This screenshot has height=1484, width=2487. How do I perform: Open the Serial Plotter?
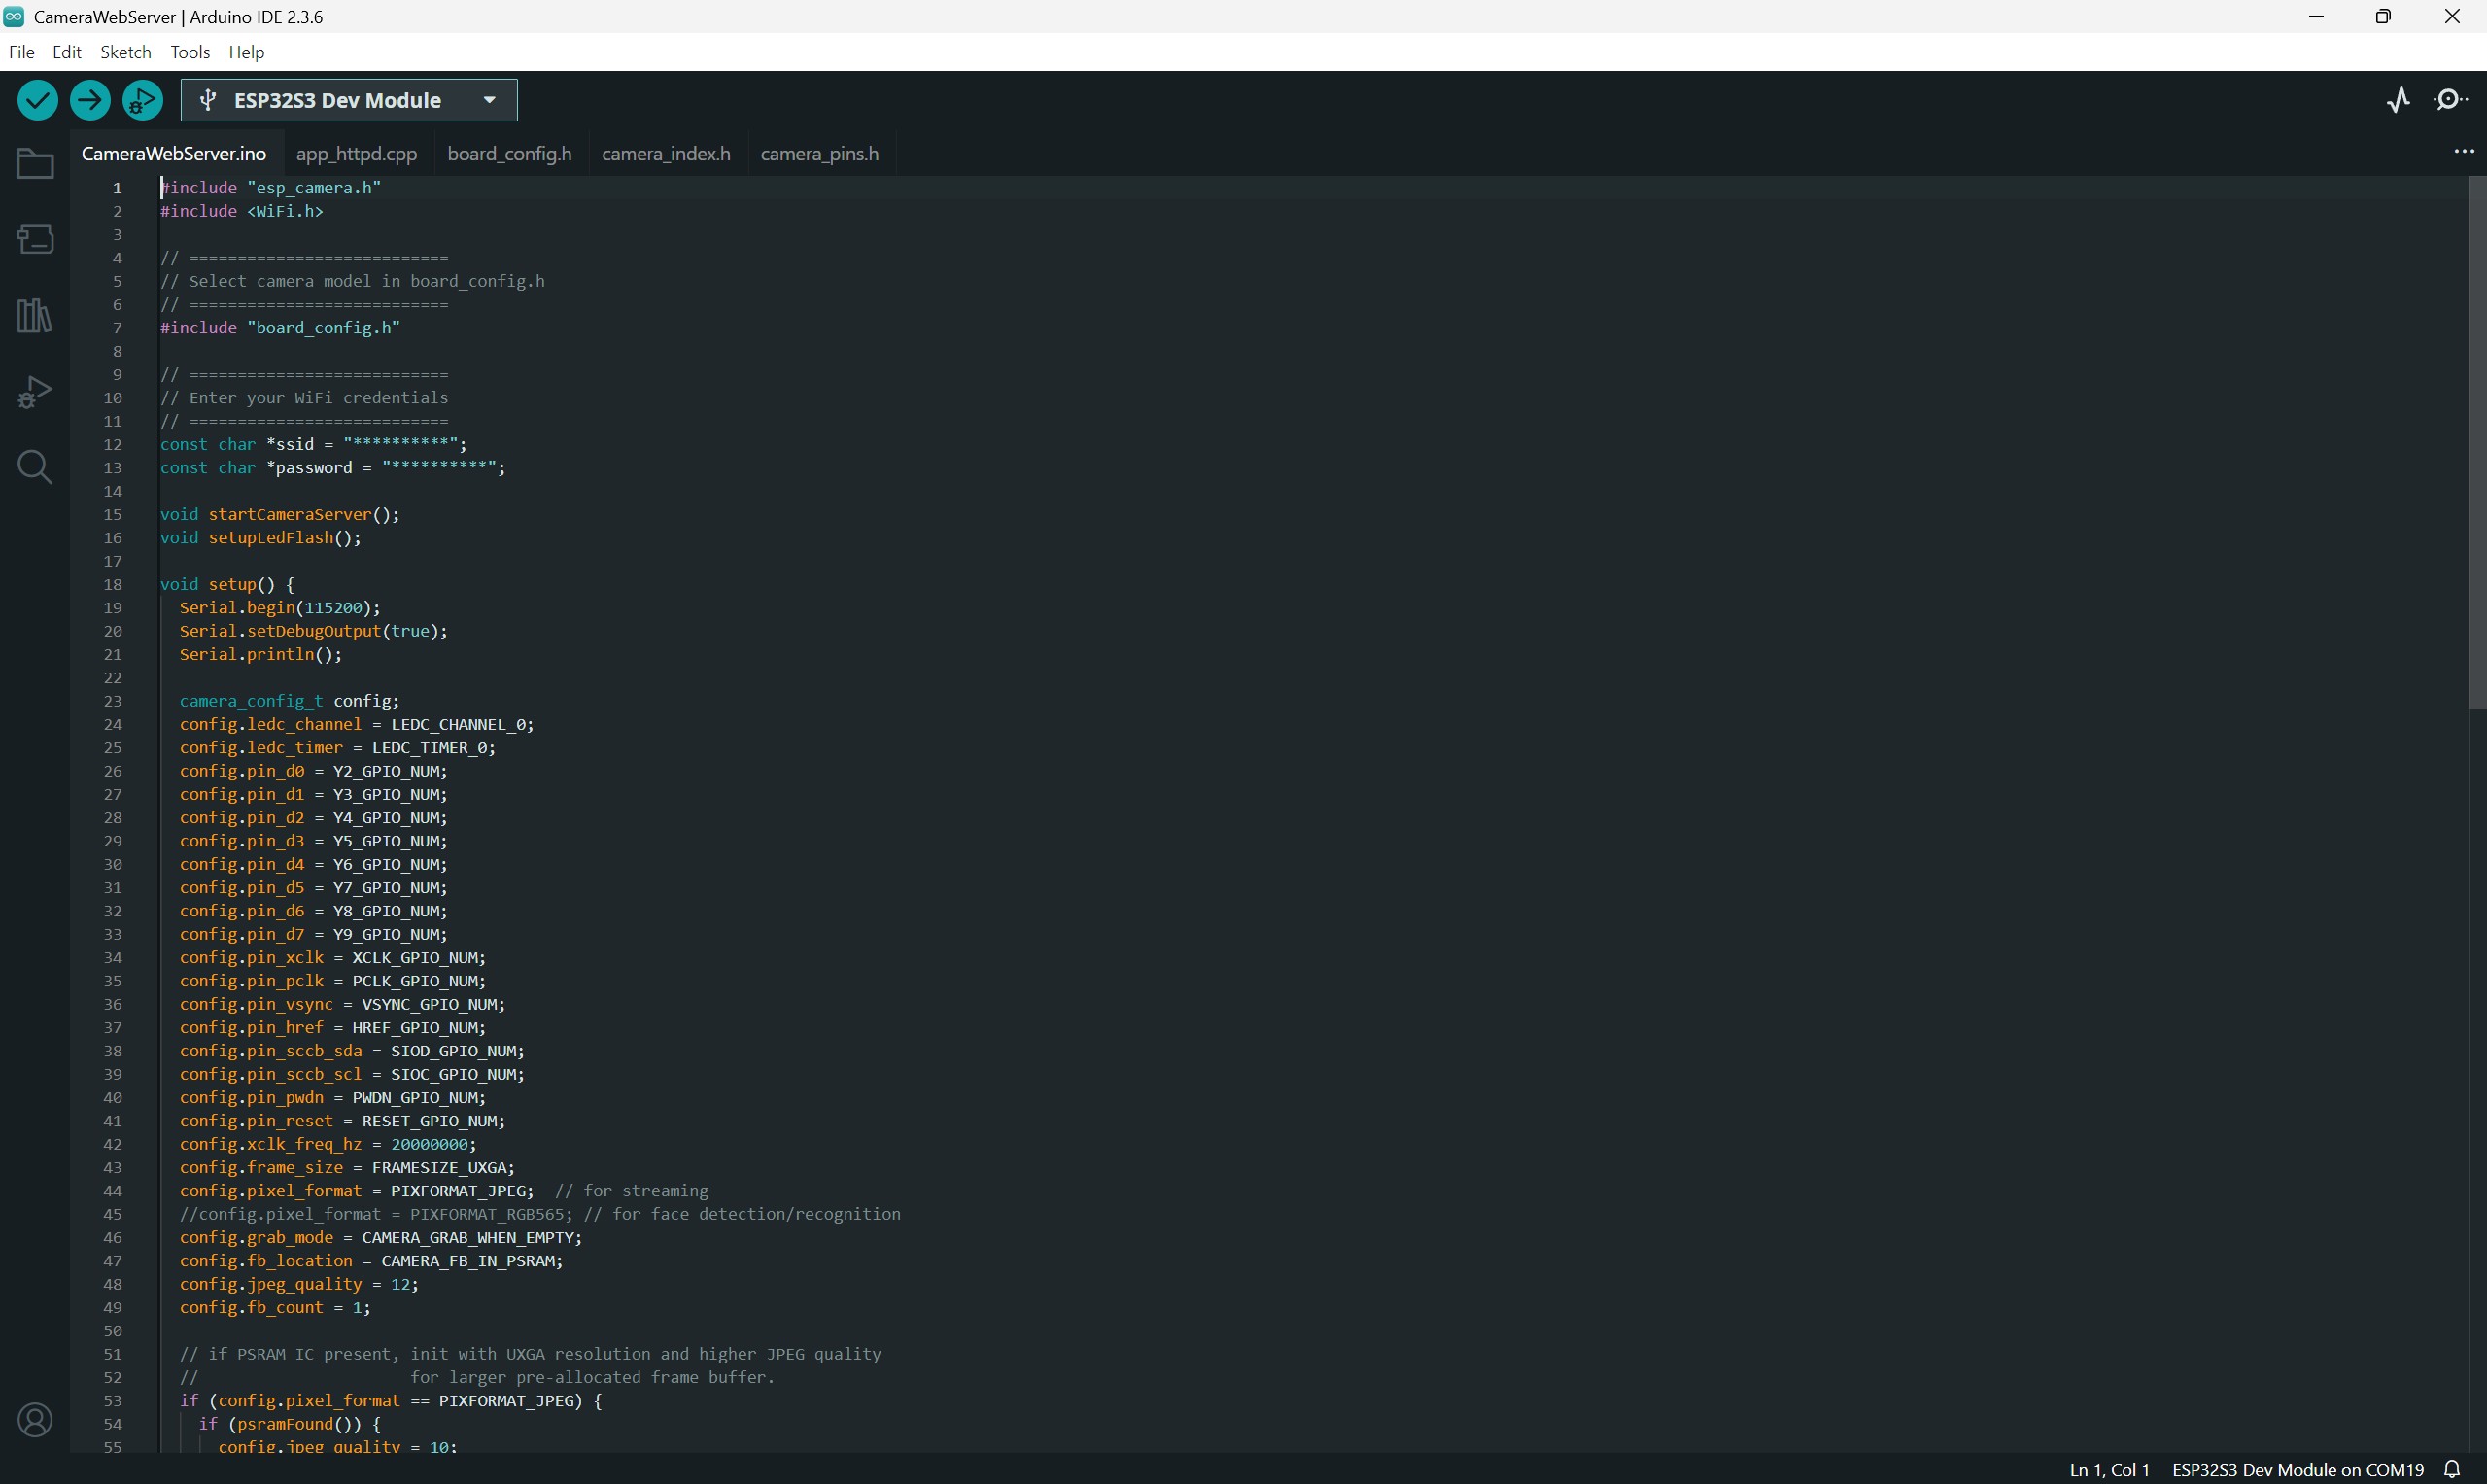(2398, 100)
